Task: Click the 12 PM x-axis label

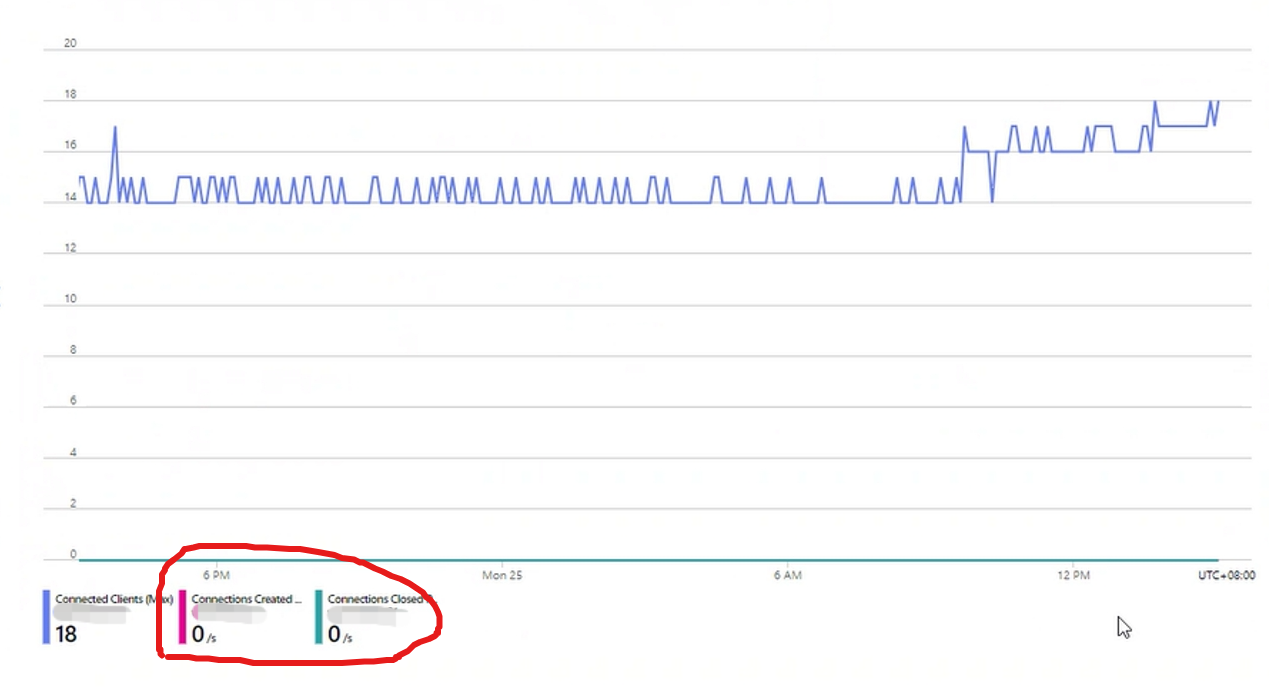Action: click(x=1073, y=575)
